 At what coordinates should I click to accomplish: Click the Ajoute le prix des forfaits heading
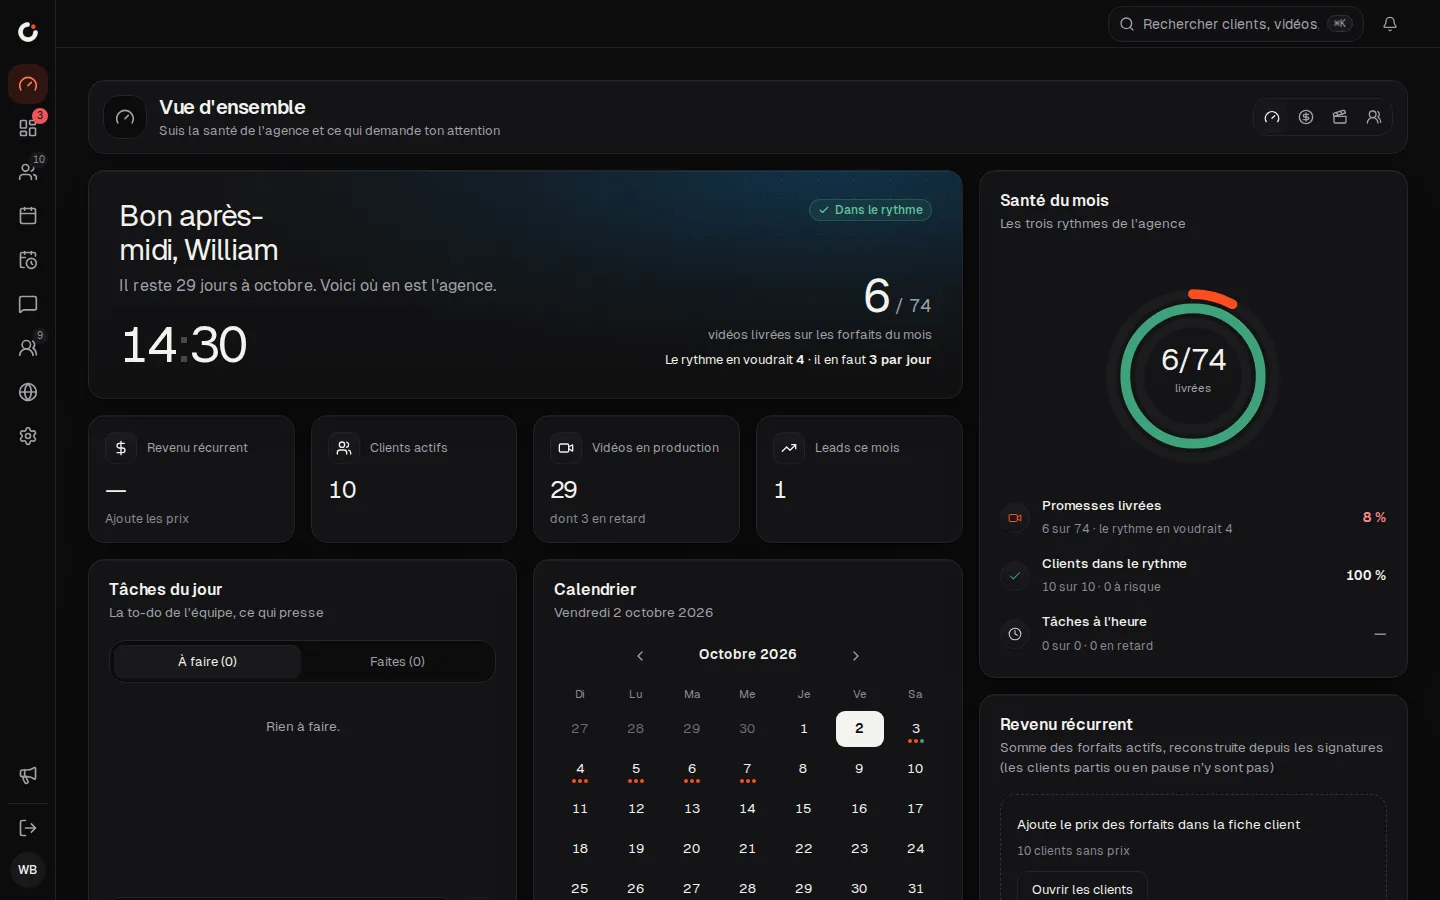1158,825
